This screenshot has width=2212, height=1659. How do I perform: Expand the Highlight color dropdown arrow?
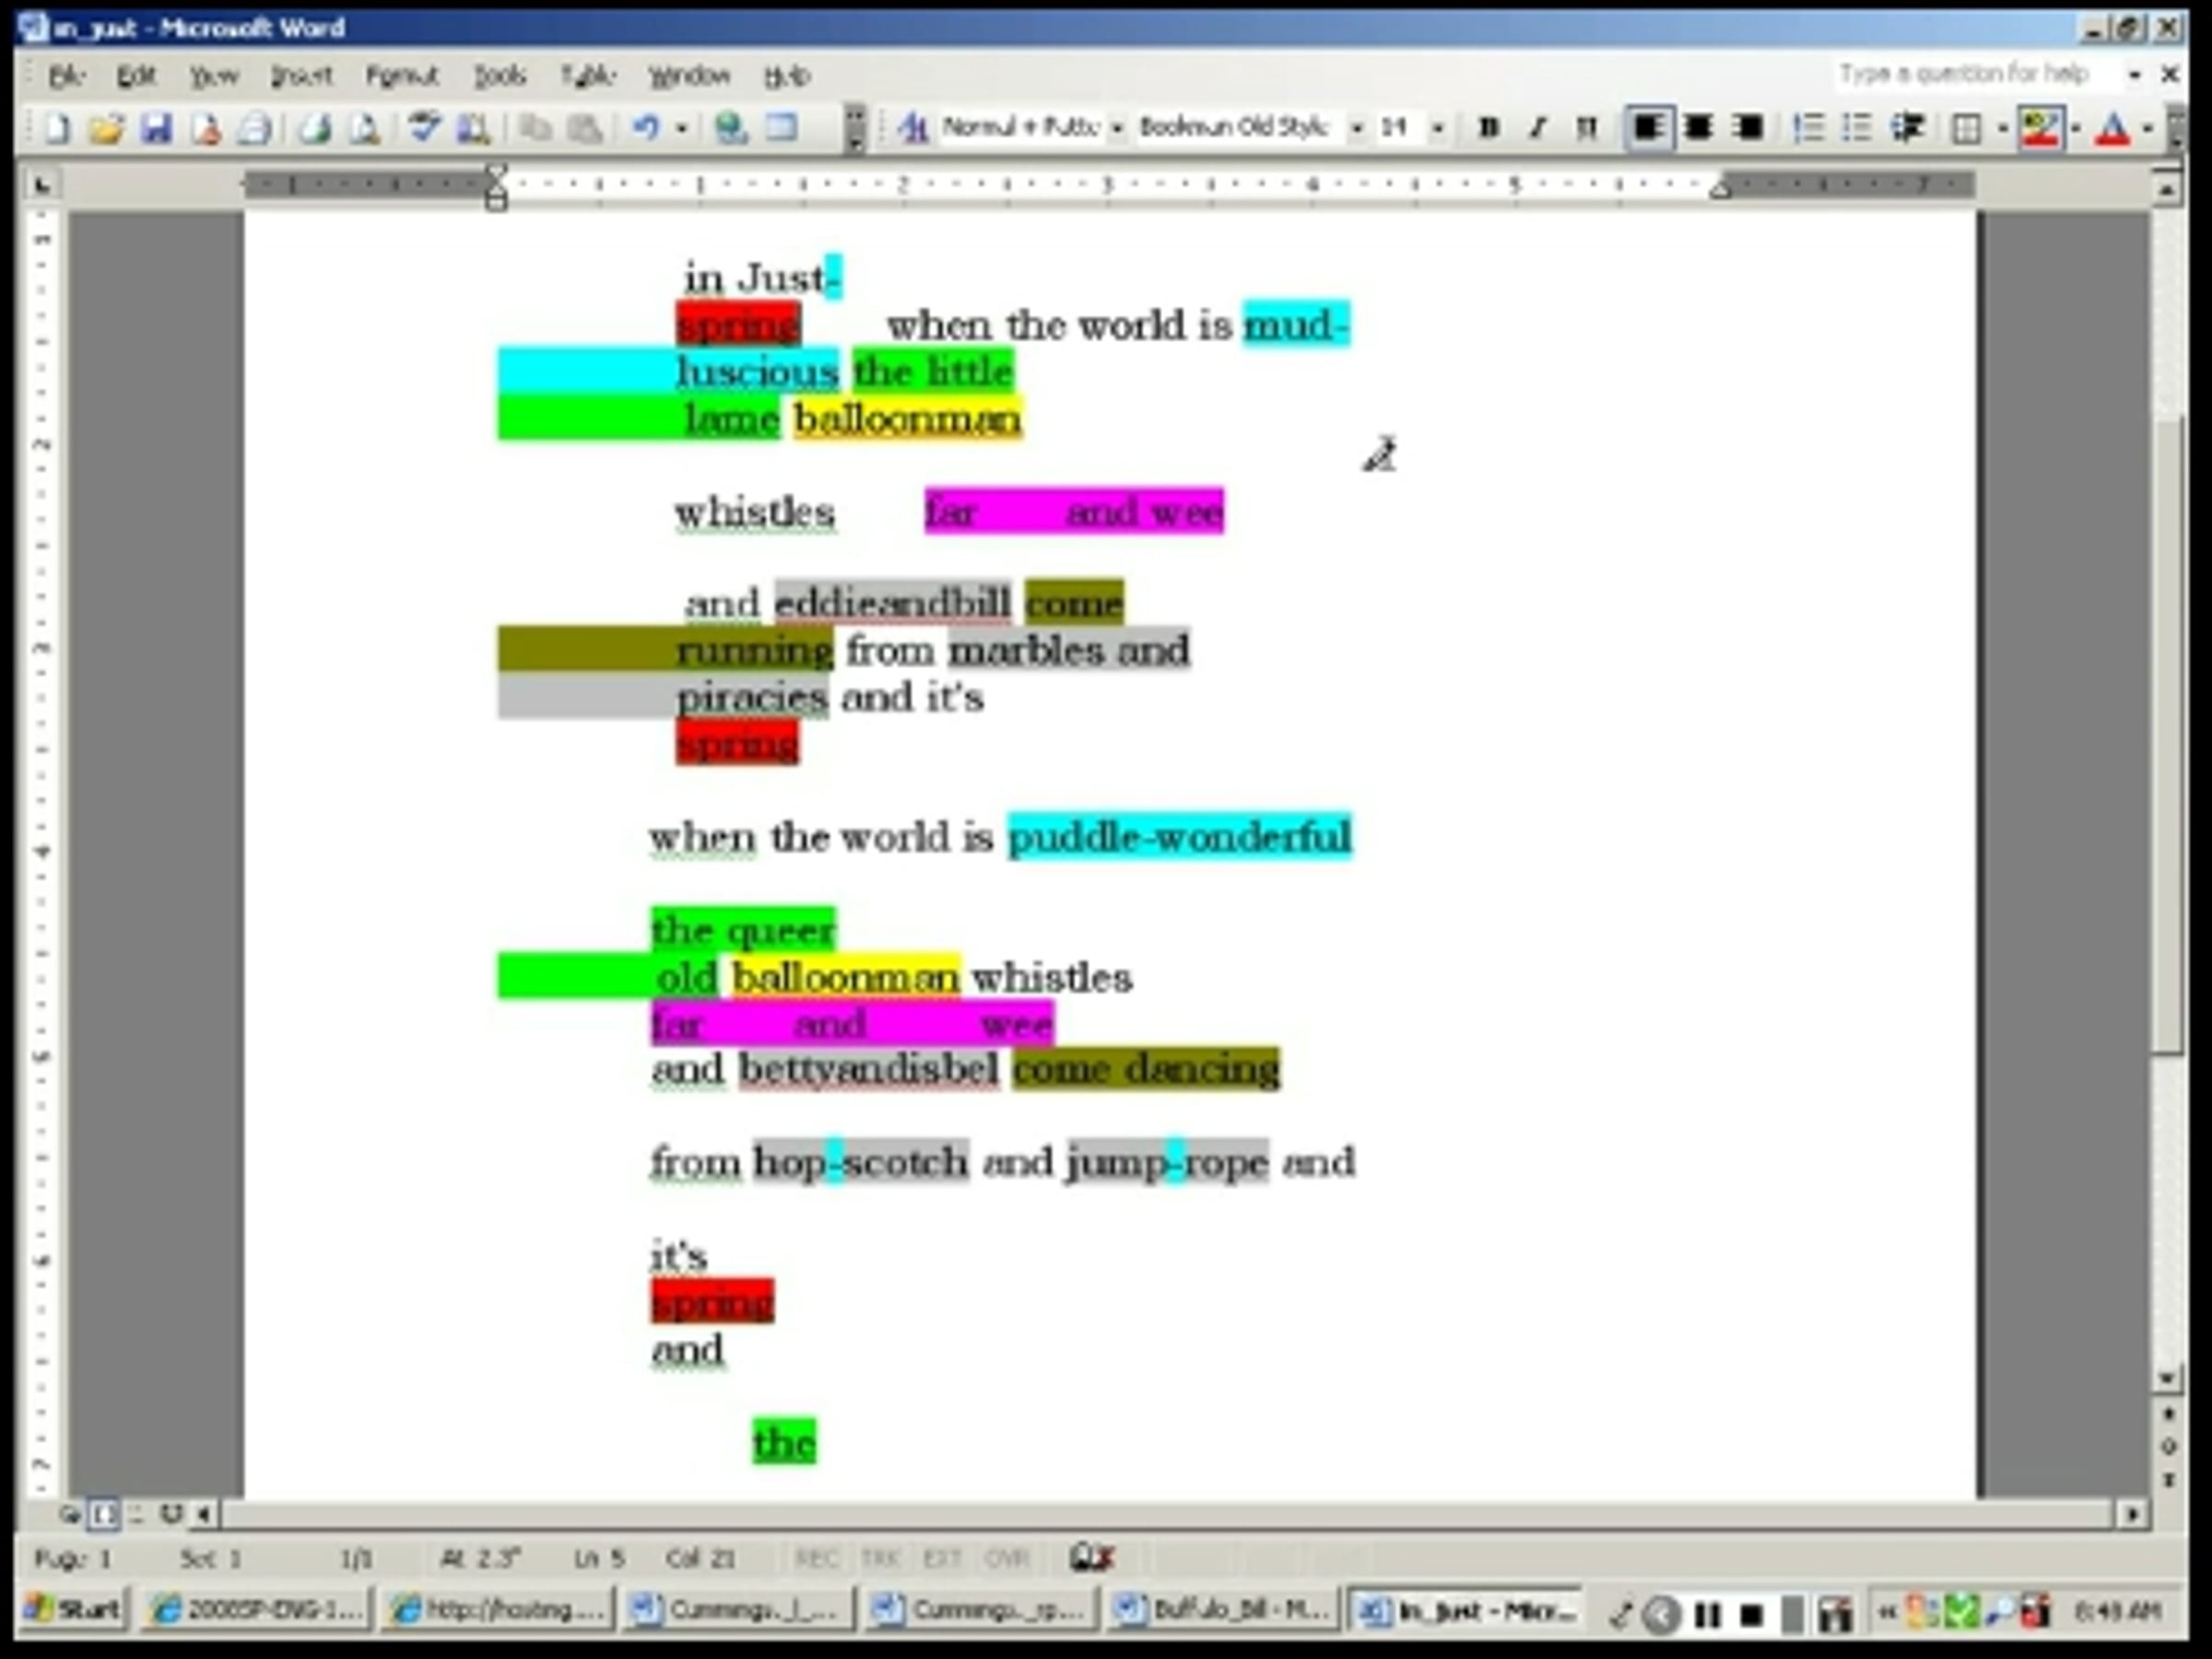point(2076,128)
